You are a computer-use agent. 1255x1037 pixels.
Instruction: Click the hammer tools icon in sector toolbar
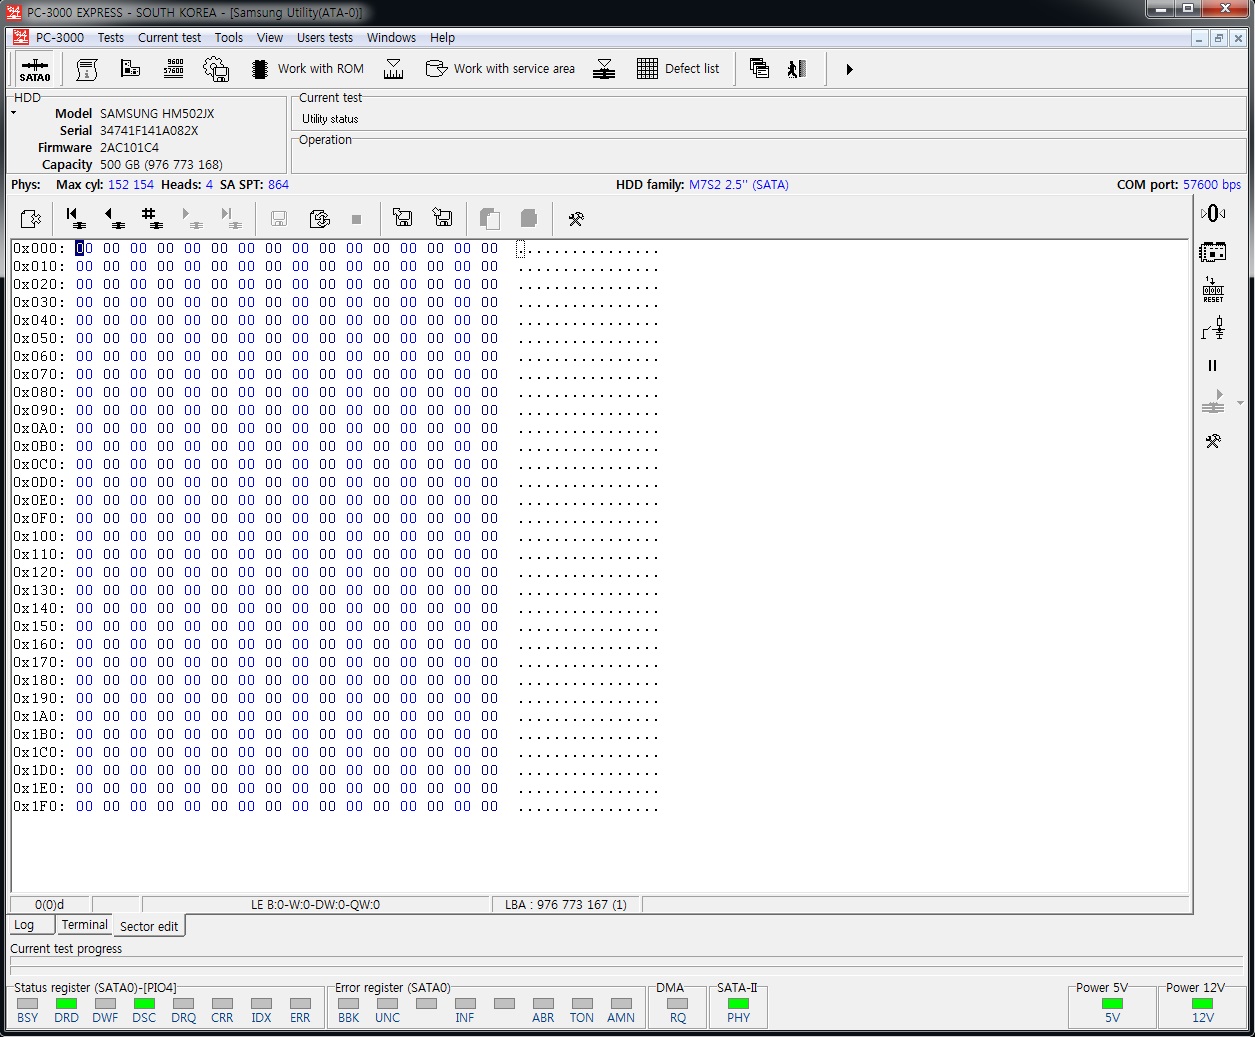[575, 219]
